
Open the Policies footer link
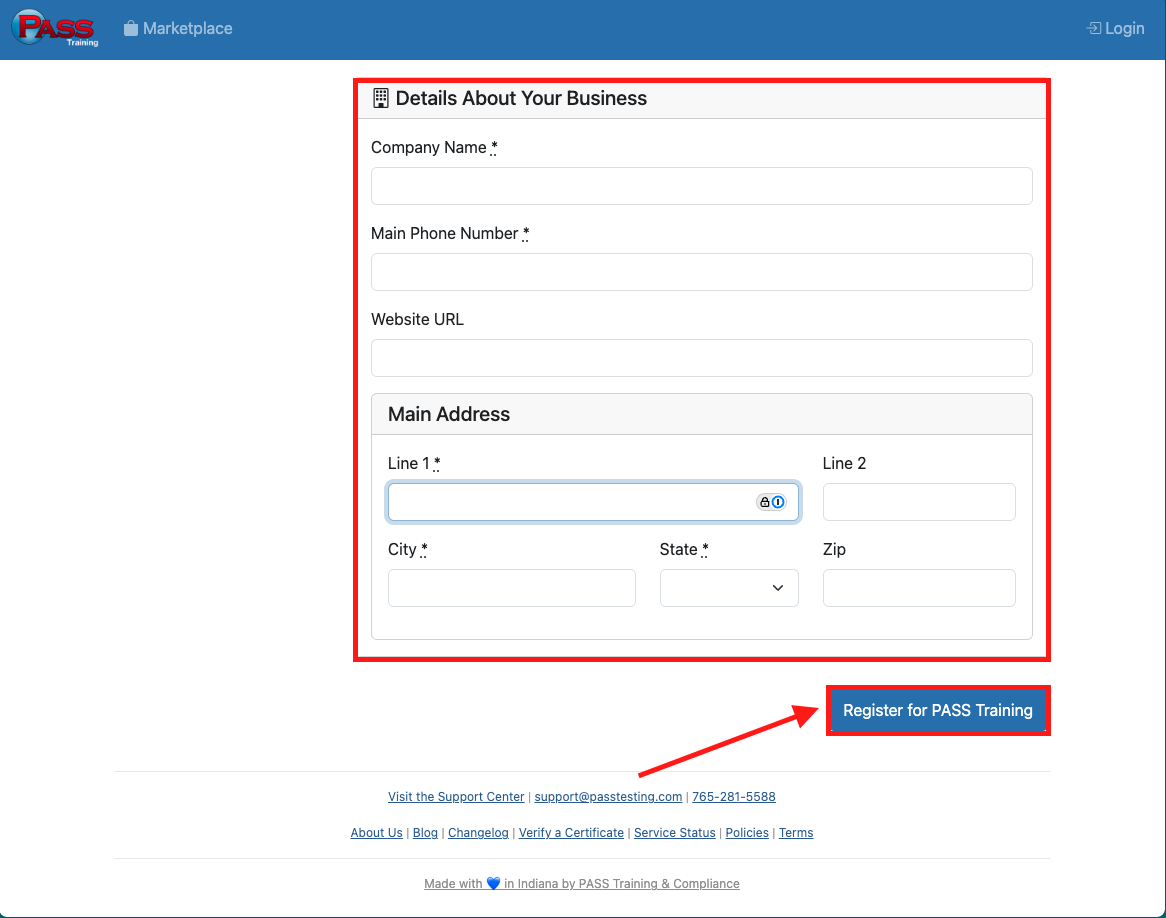747,832
